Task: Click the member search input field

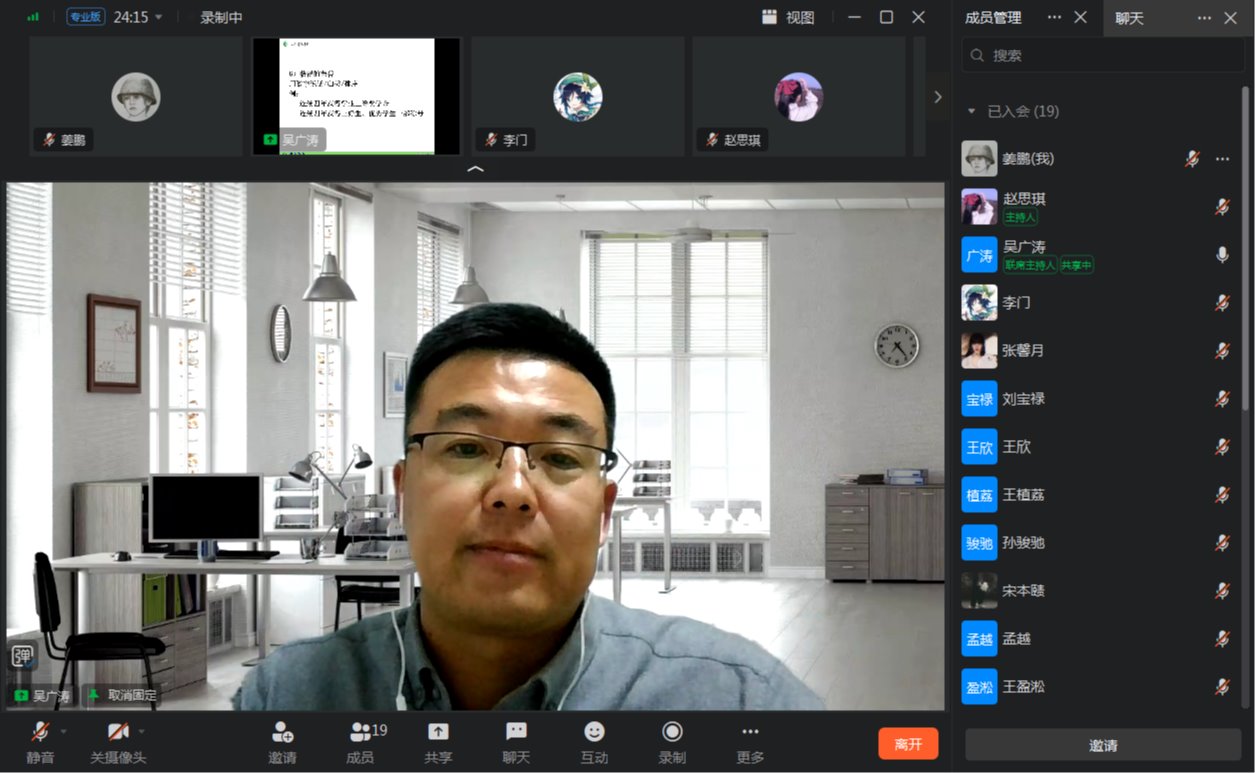Action: coord(1110,56)
